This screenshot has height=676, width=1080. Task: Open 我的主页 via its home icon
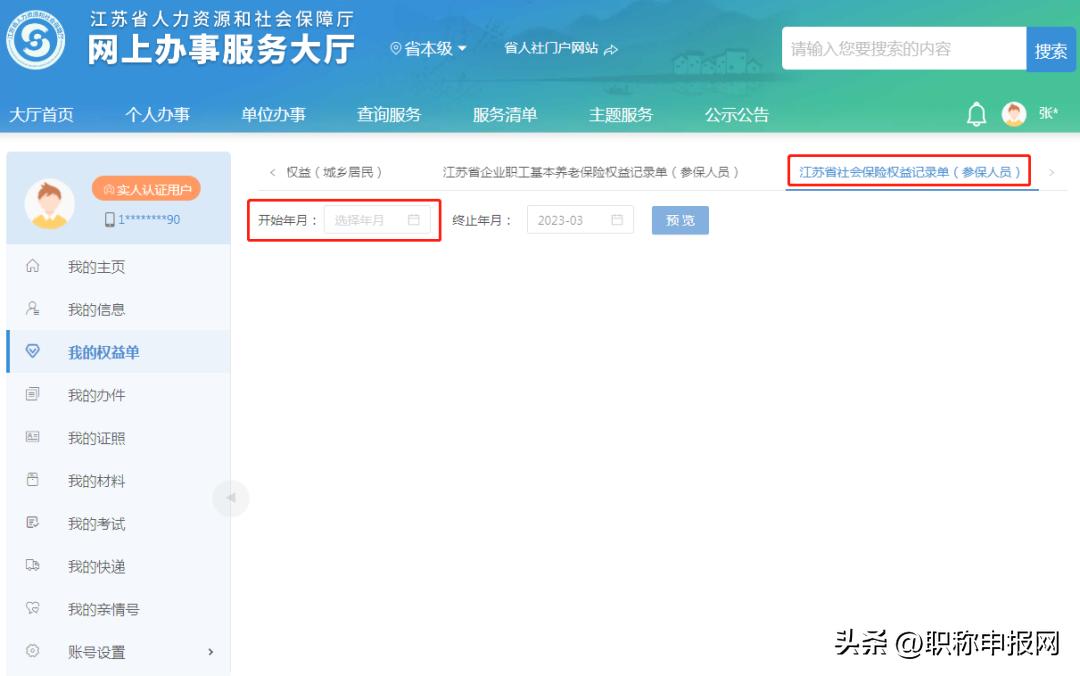coord(32,266)
